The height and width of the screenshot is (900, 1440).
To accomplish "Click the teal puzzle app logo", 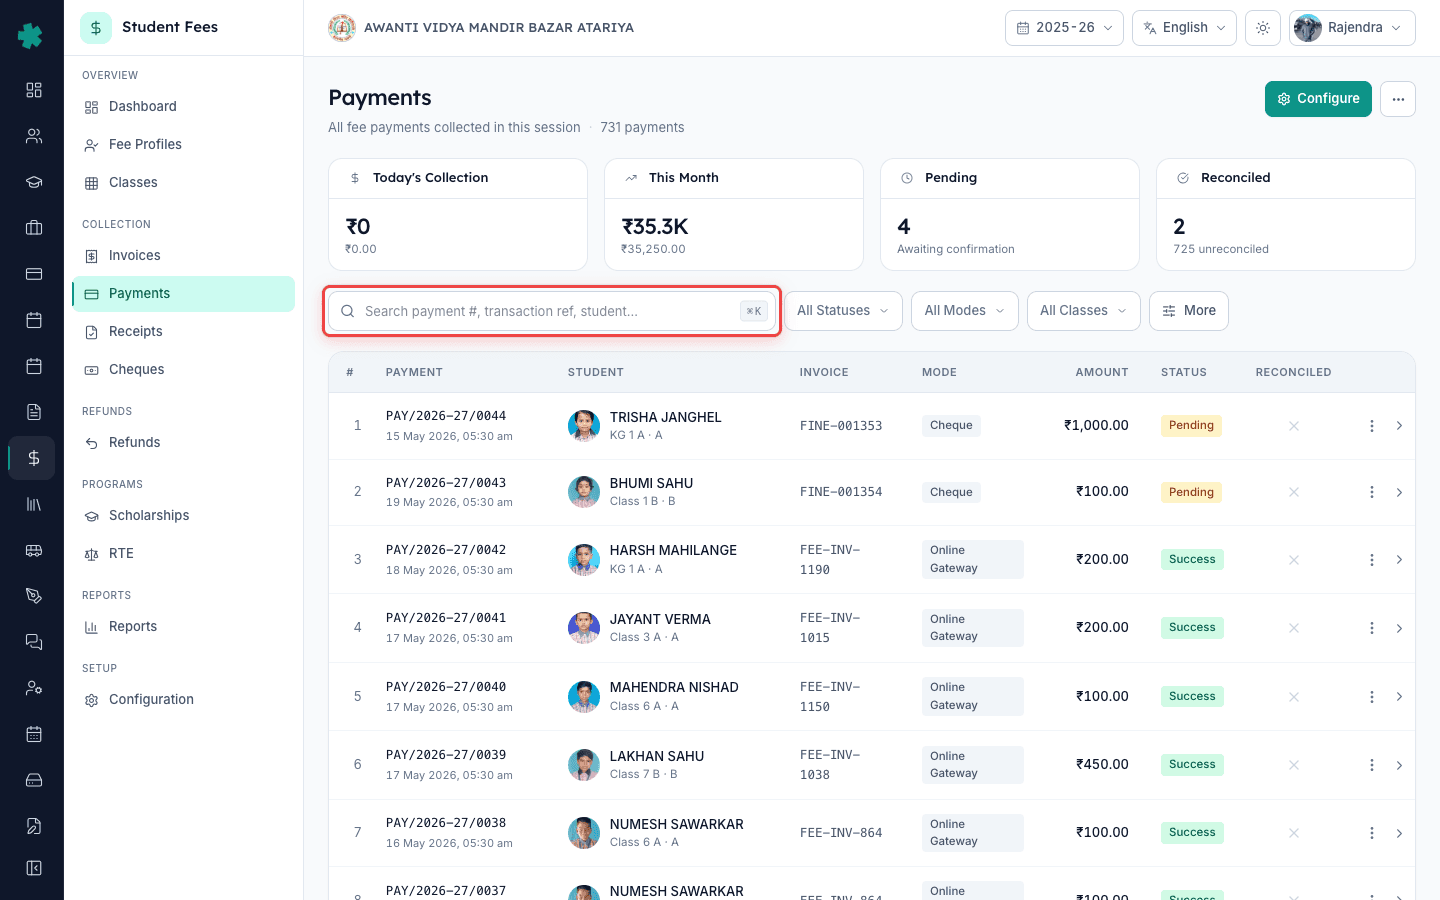I will pyautogui.click(x=31, y=36).
